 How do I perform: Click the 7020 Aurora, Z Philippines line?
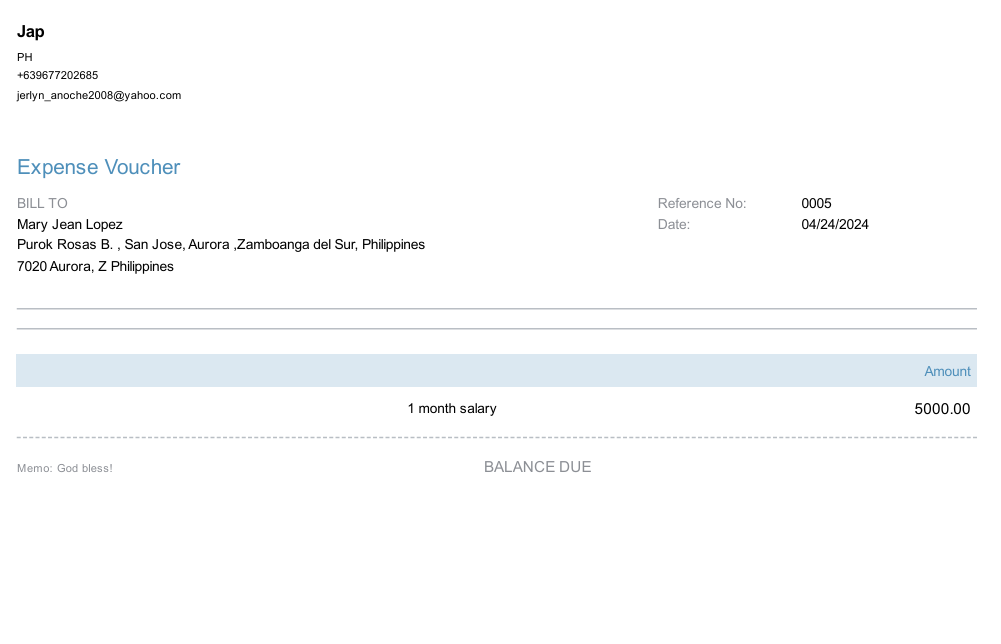coord(95,267)
